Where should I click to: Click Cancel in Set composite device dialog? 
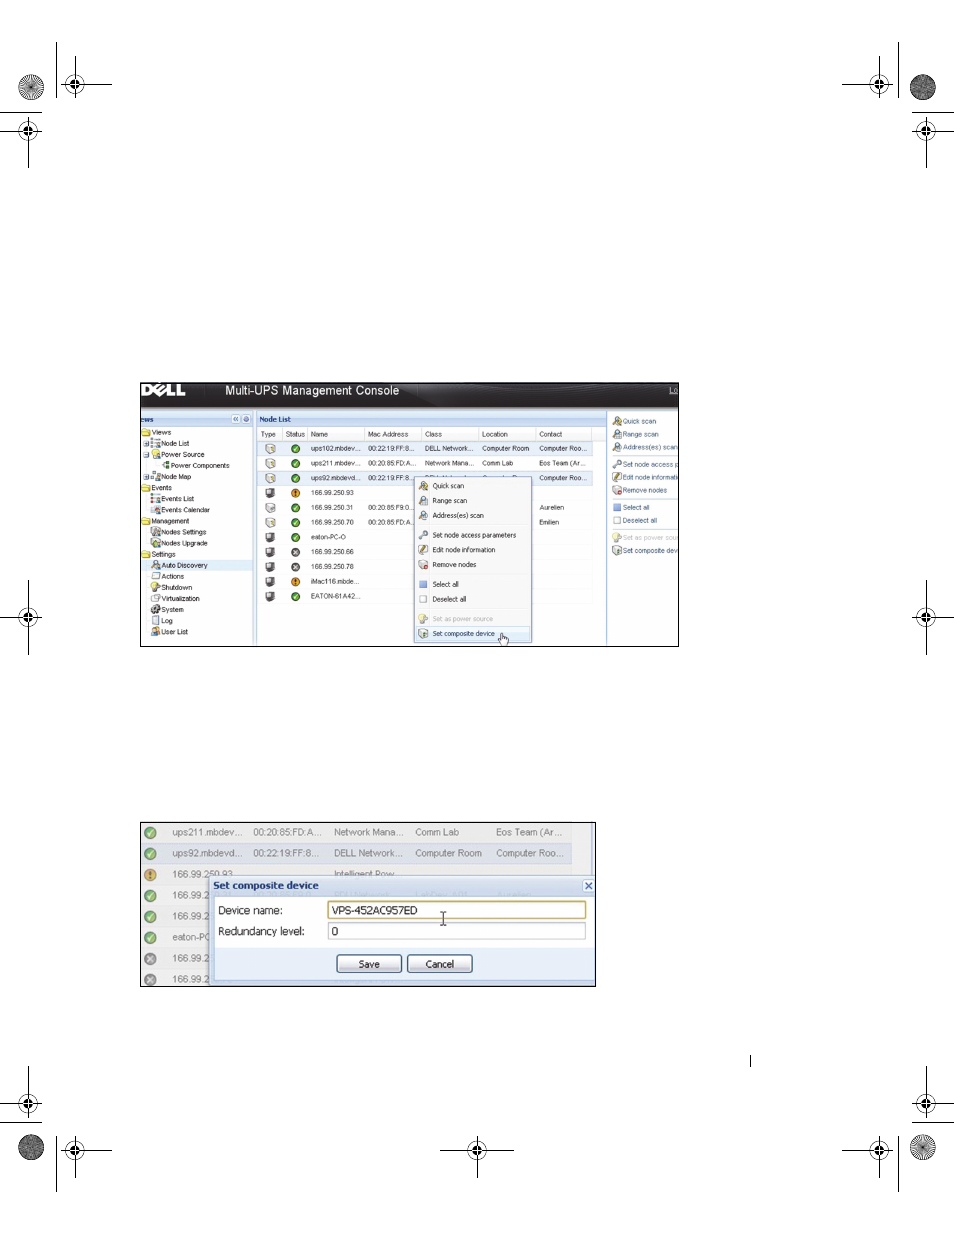440,964
